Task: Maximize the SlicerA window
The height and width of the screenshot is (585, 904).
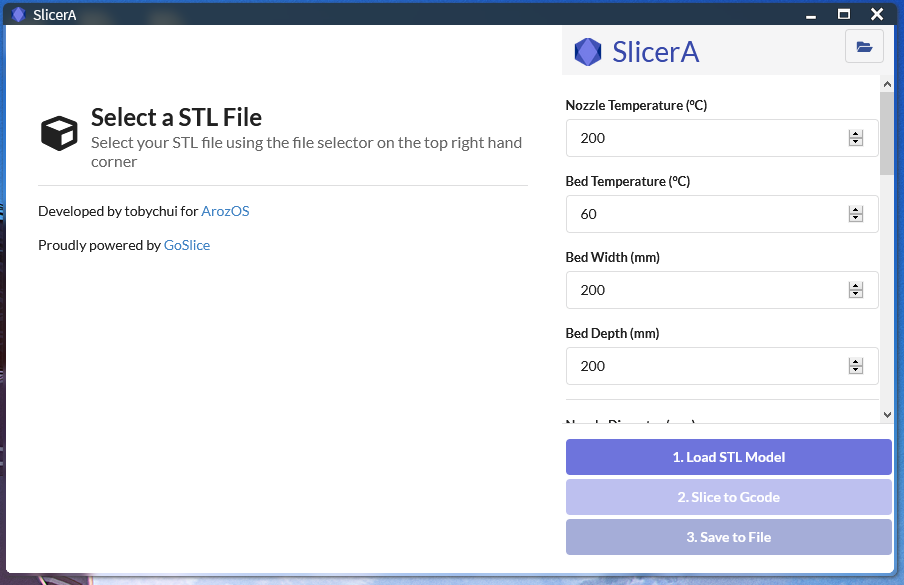Action: pyautogui.click(x=844, y=14)
